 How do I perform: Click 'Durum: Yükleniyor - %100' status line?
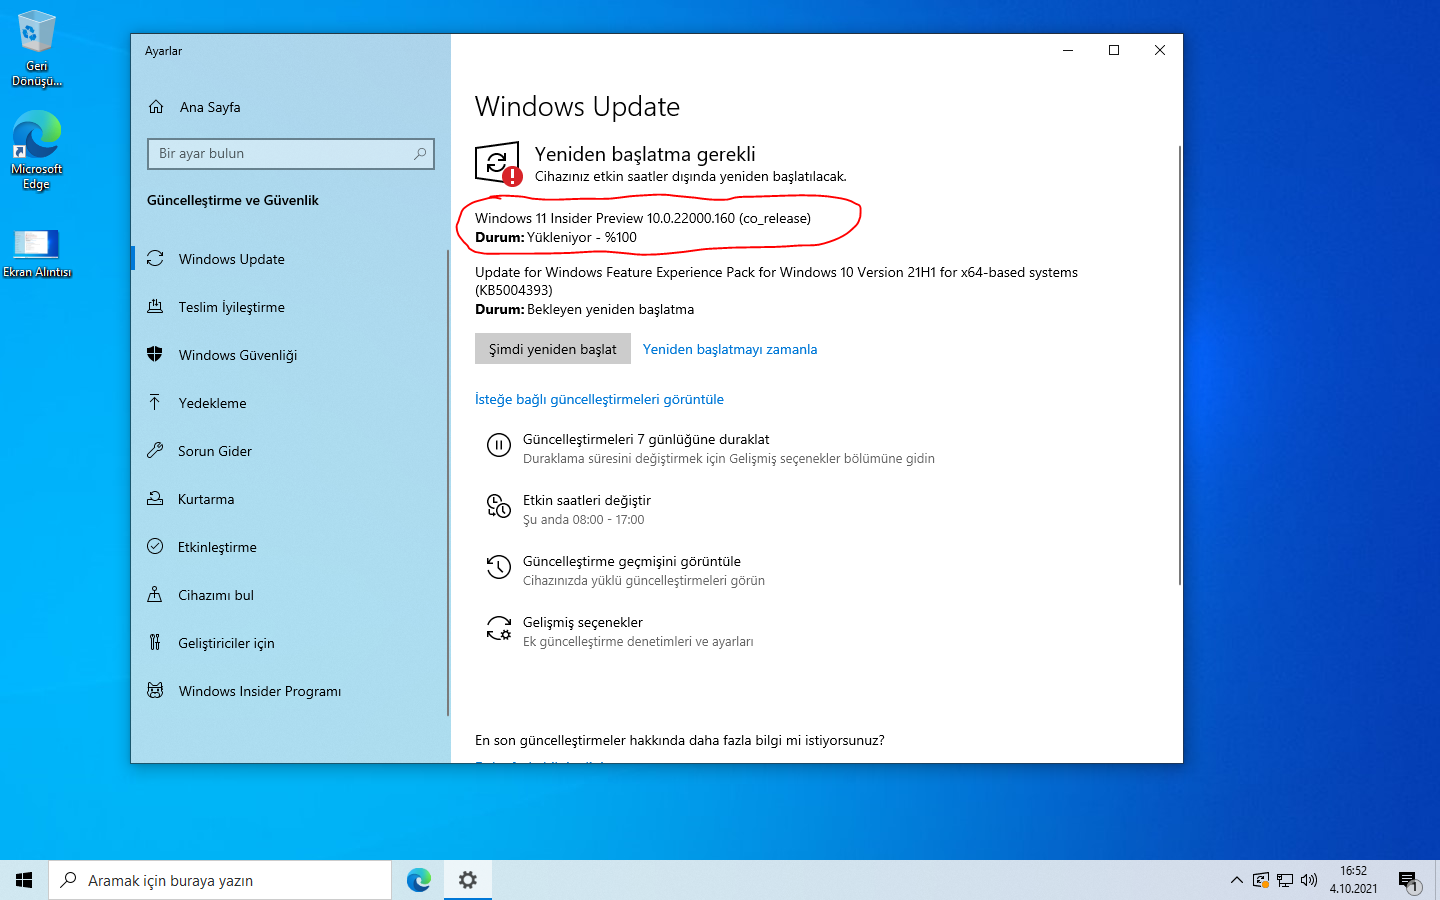(556, 238)
